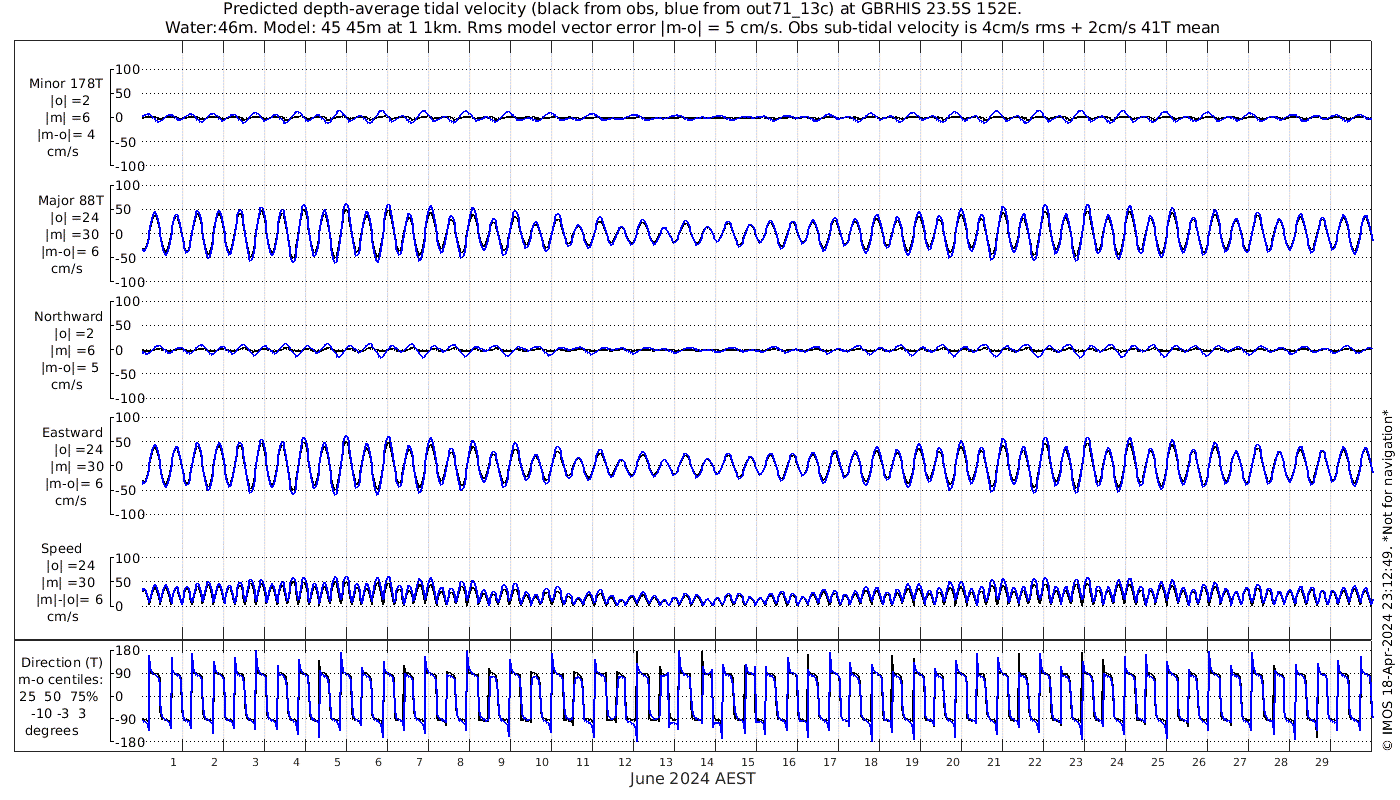Image resolution: width=1400 pixels, height=800 pixels.
Task: Click the date tick label '1'
Action: pyautogui.click(x=173, y=762)
